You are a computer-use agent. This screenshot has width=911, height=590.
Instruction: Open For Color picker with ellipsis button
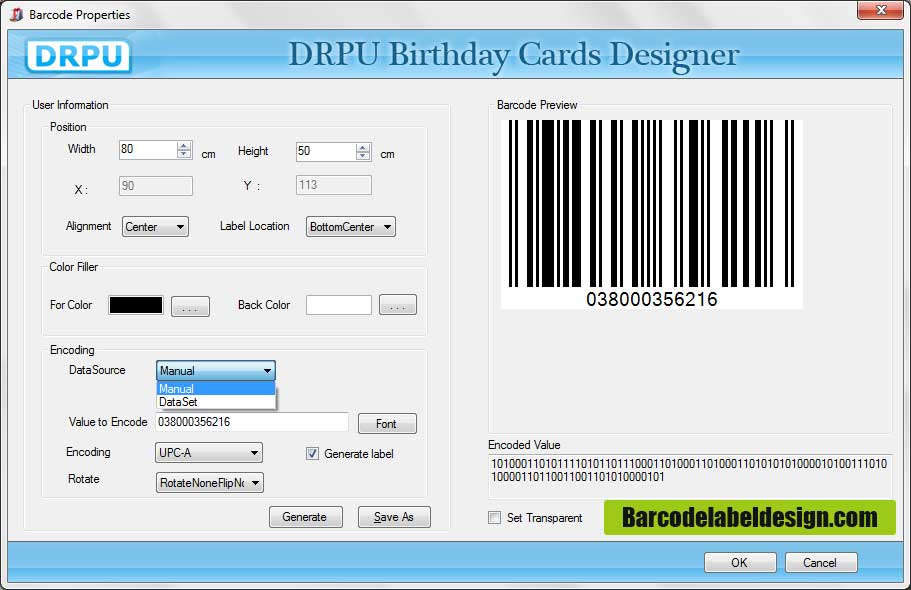click(x=190, y=306)
